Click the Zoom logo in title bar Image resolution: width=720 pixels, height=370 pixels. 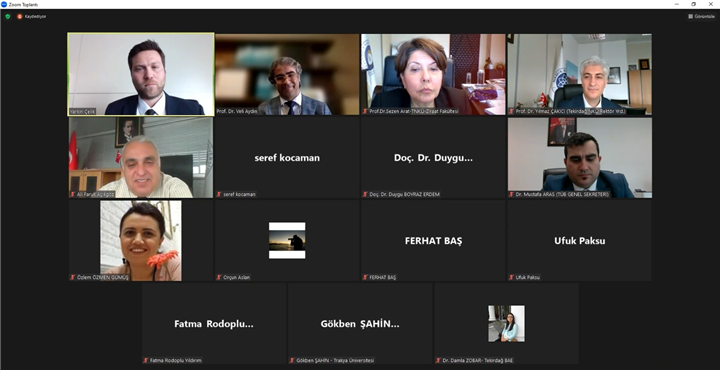[4, 4]
